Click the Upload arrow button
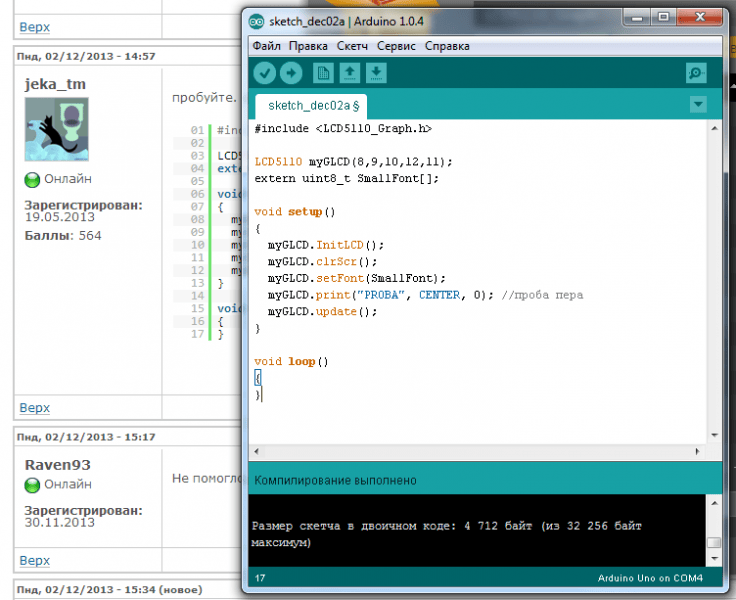This screenshot has height=600, width=736. 291,73
